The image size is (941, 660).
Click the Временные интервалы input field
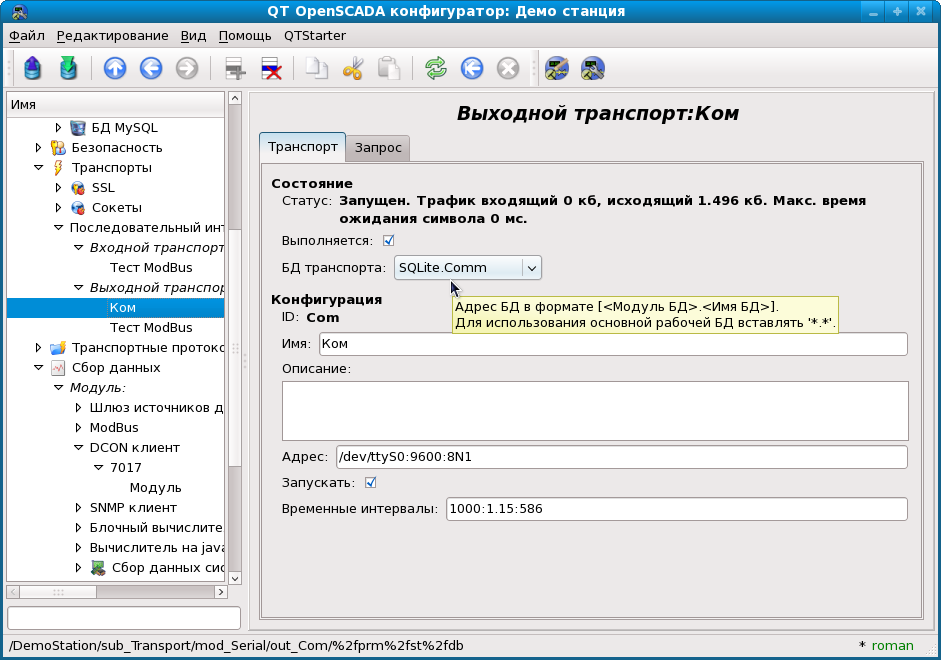[x=675, y=509]
